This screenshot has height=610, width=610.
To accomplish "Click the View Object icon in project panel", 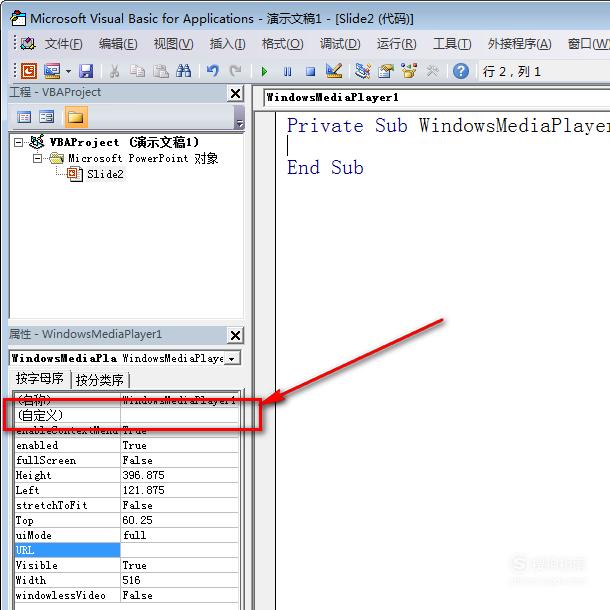I will (x=47, y=117).
